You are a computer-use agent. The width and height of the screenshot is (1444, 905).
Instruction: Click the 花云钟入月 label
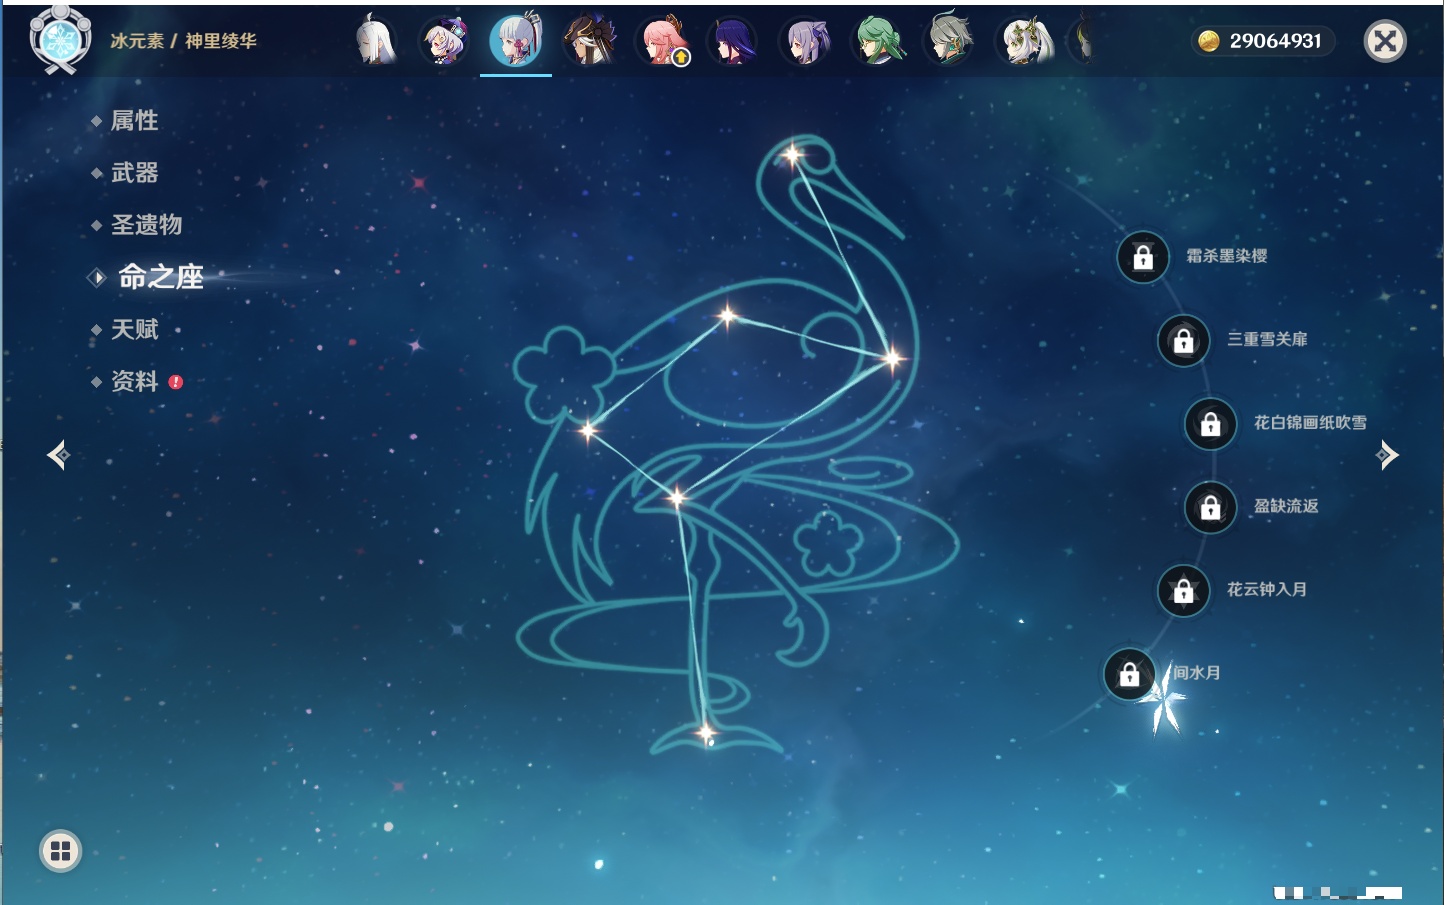point(1267,589)
